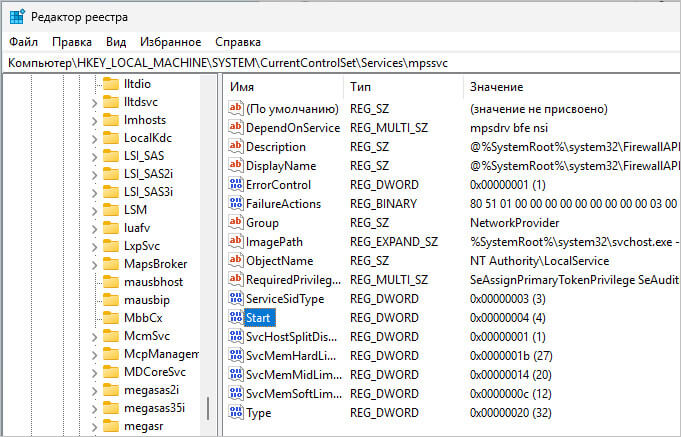Open the Вид menu

tap(116, 42)
